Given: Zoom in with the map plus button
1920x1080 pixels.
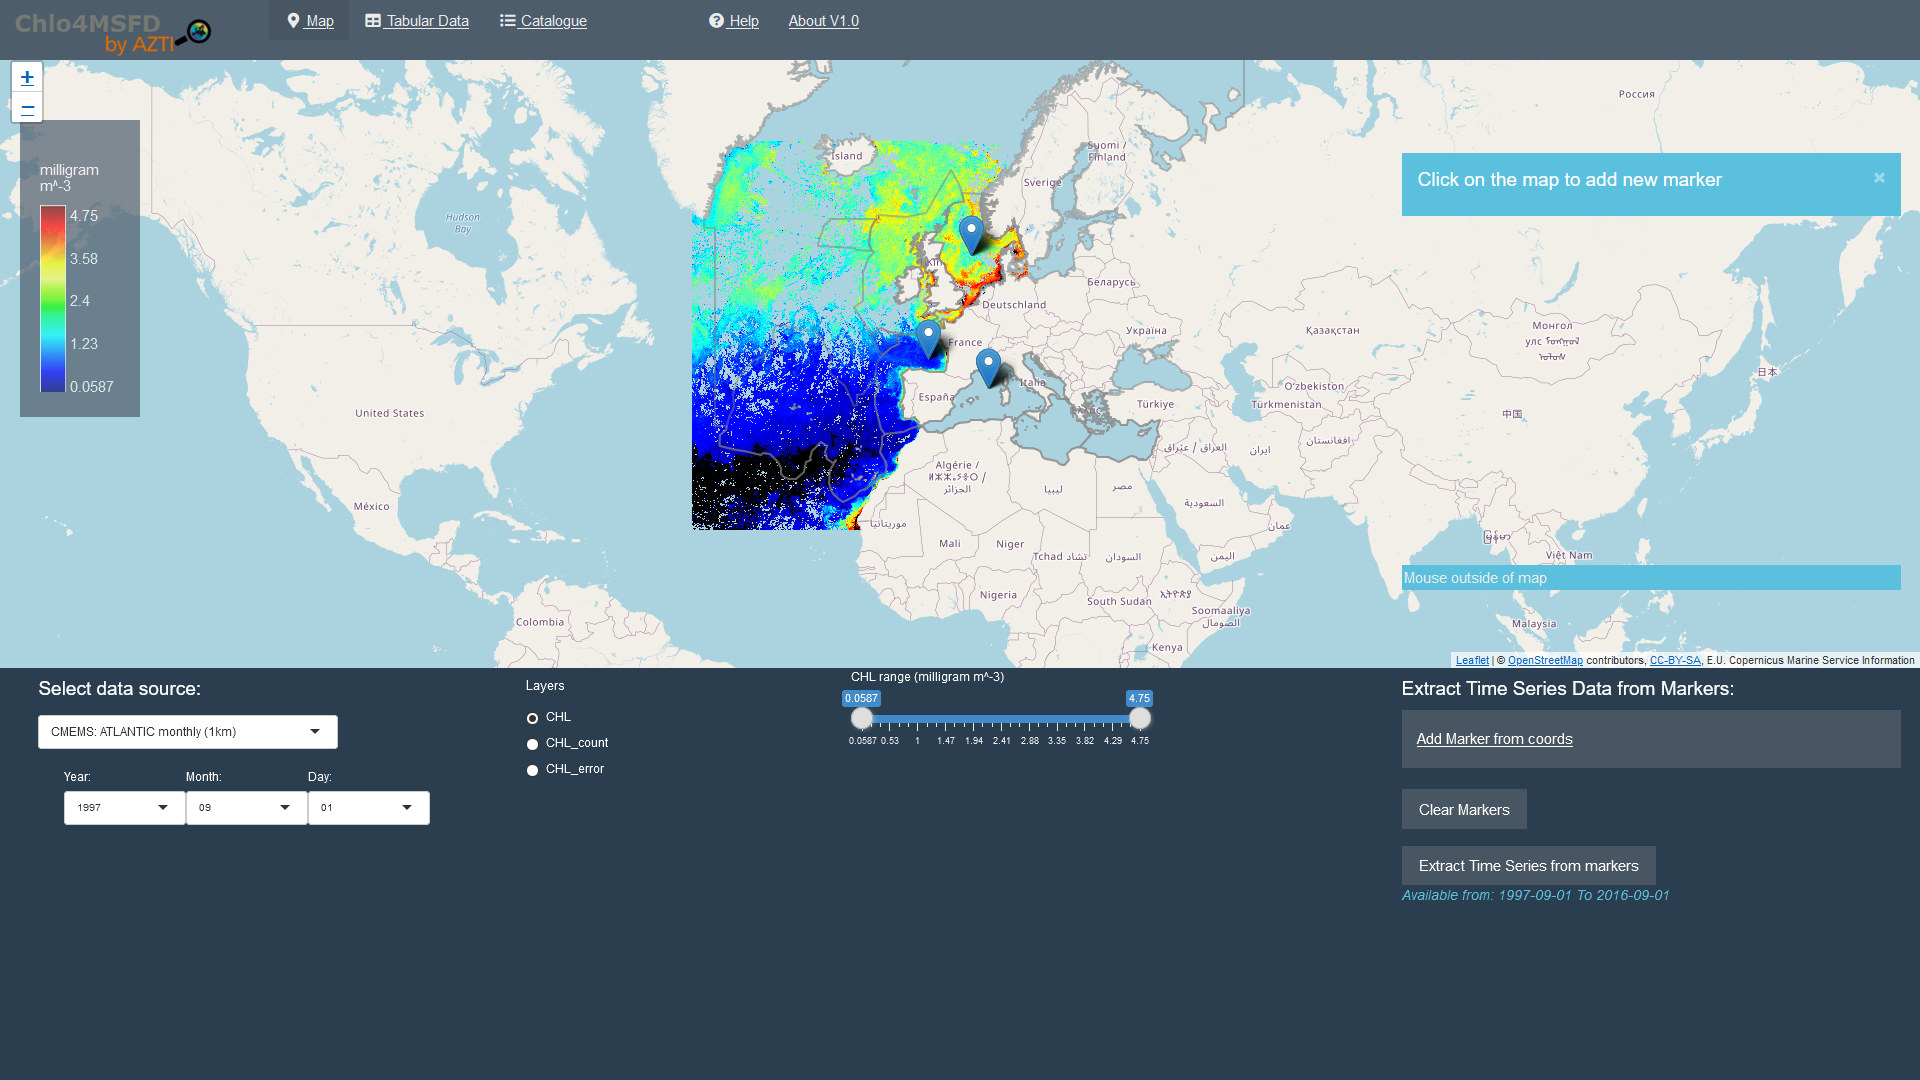Looking at the screenshot, I should pos(27,77).
